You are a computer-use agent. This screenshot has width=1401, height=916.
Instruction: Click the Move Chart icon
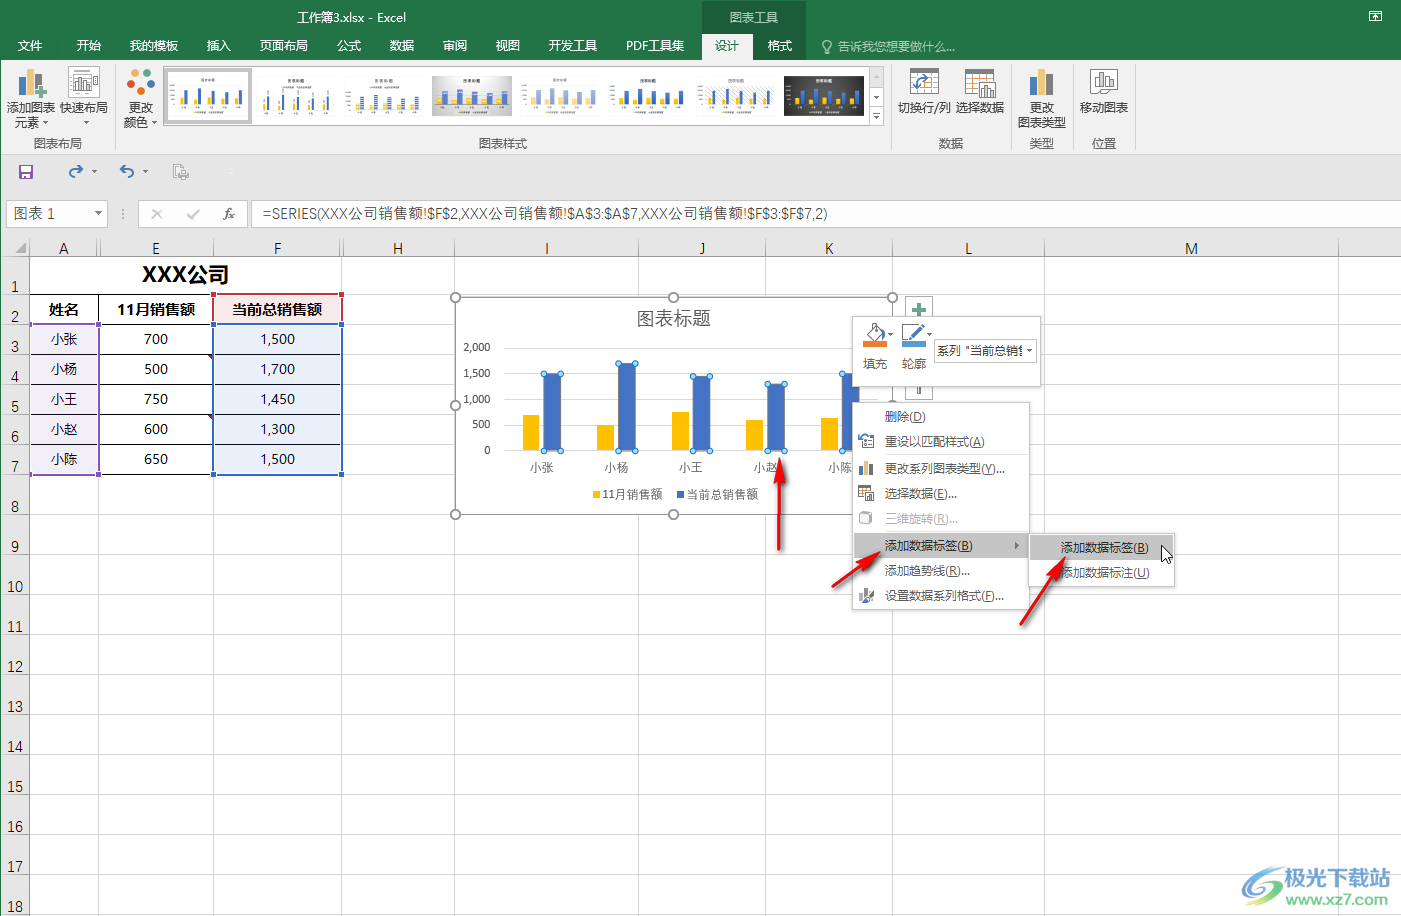click(1104, 91)
